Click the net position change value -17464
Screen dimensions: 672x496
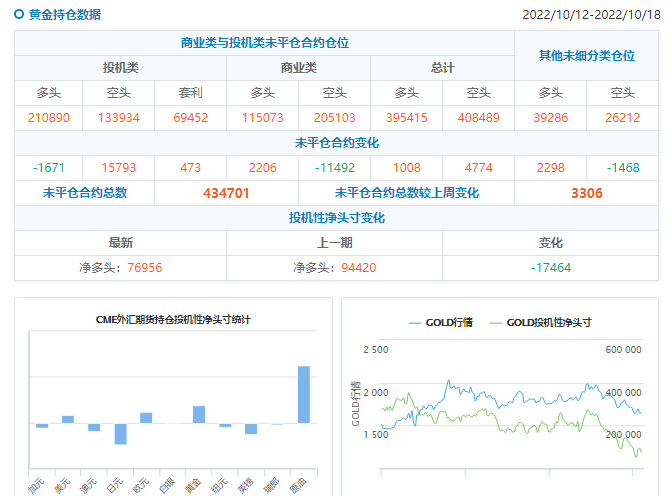(x=551, y=267)
